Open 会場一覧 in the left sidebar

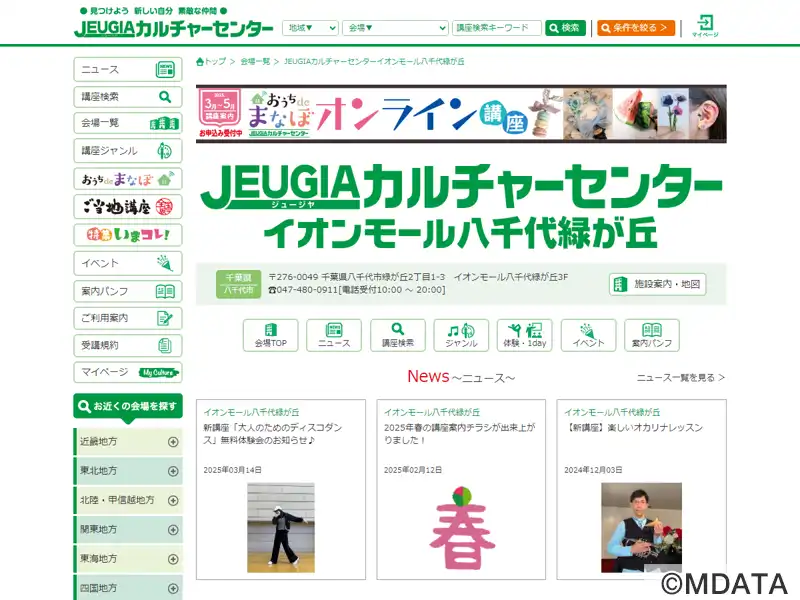[128, 123]
